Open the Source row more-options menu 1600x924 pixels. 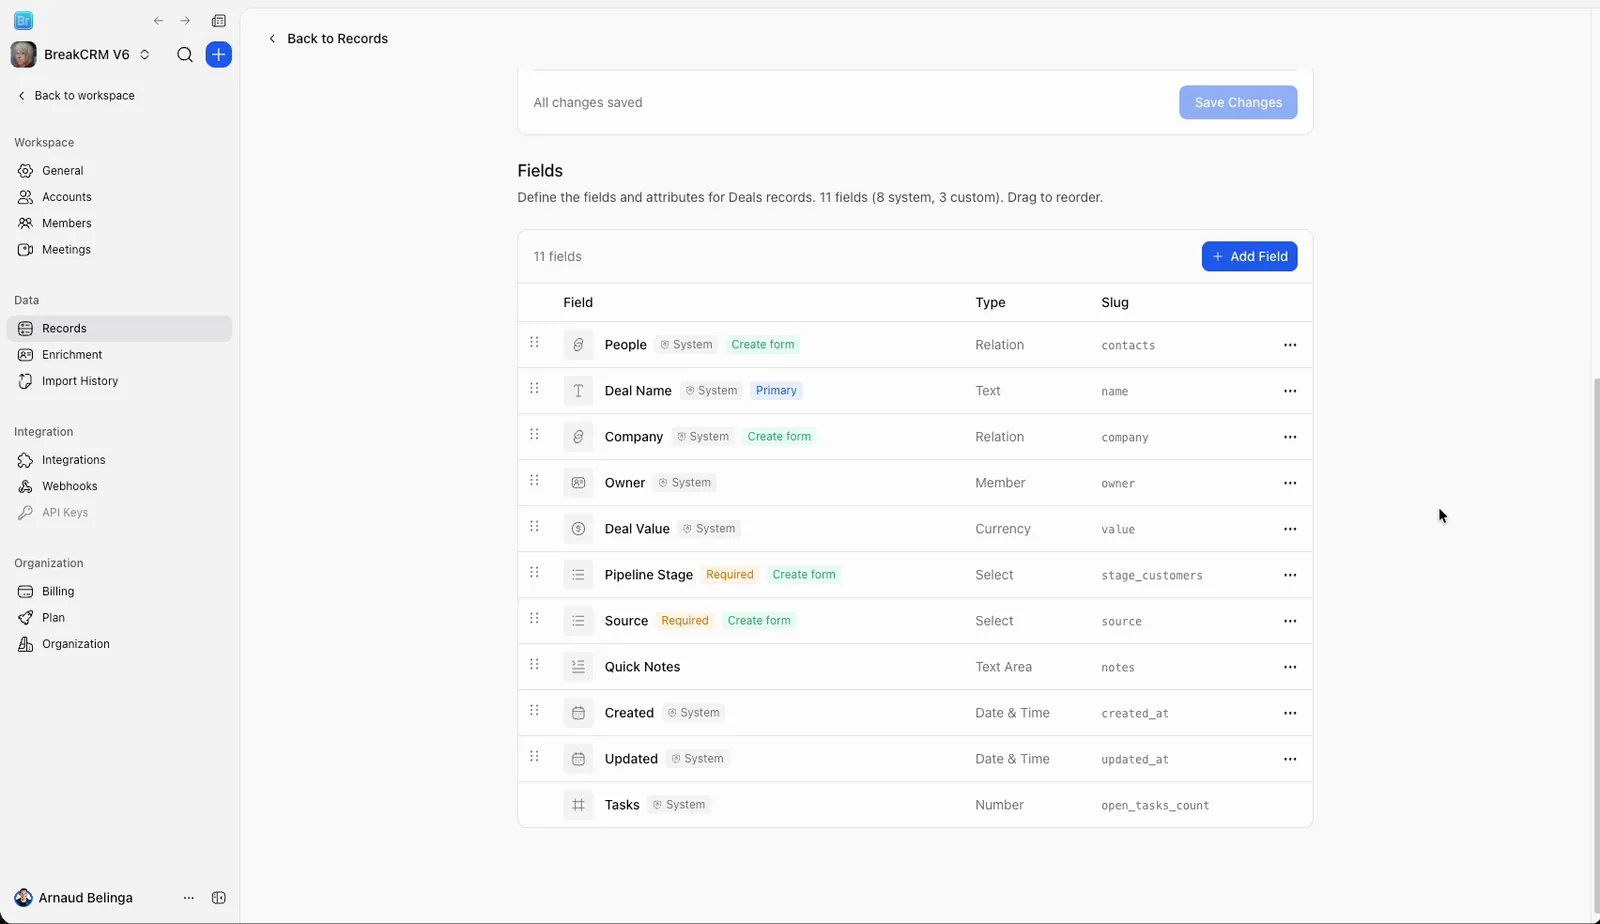click(1290, 621)
